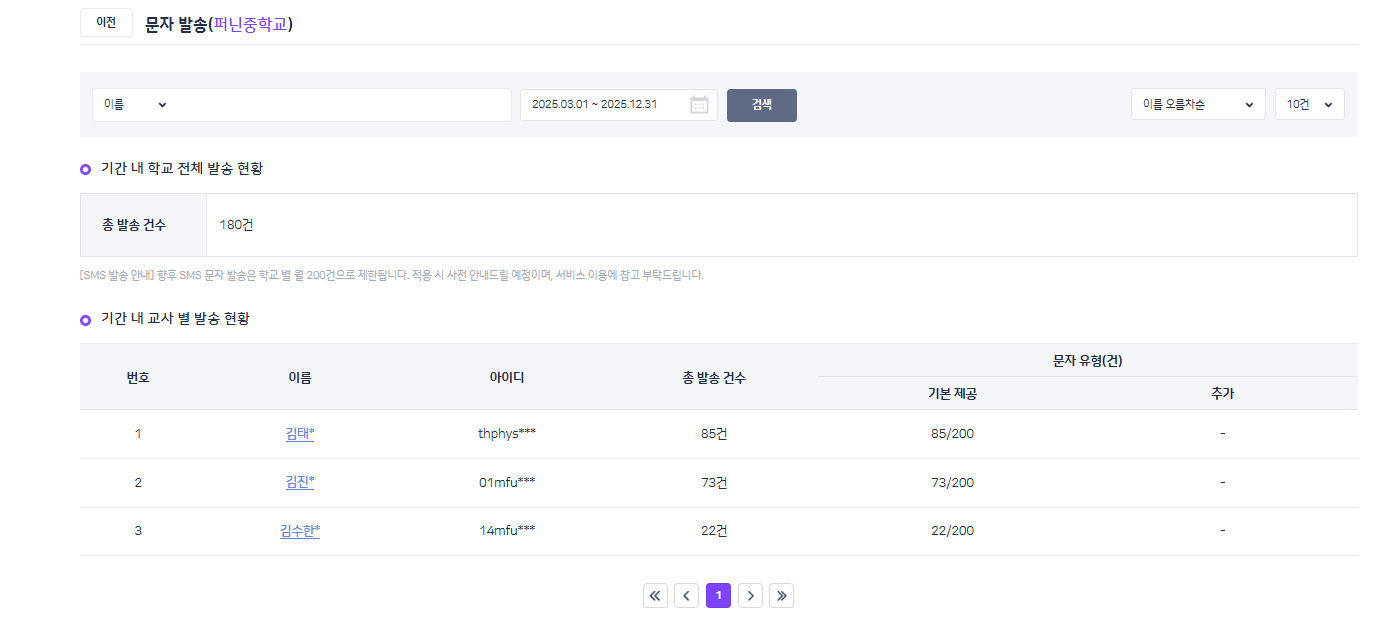Go to the previous results page
The height and width of the screenshot is (644, 1387).
pyautogui.click(x=686, y=596)
